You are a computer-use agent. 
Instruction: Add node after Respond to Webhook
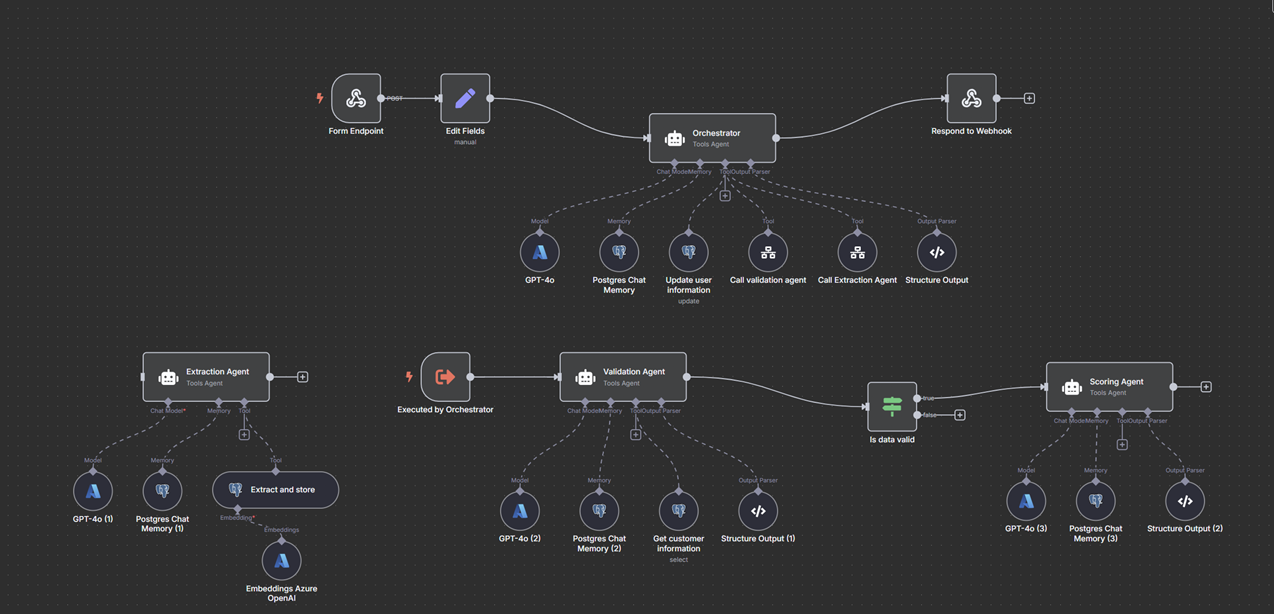[1029, 98]
